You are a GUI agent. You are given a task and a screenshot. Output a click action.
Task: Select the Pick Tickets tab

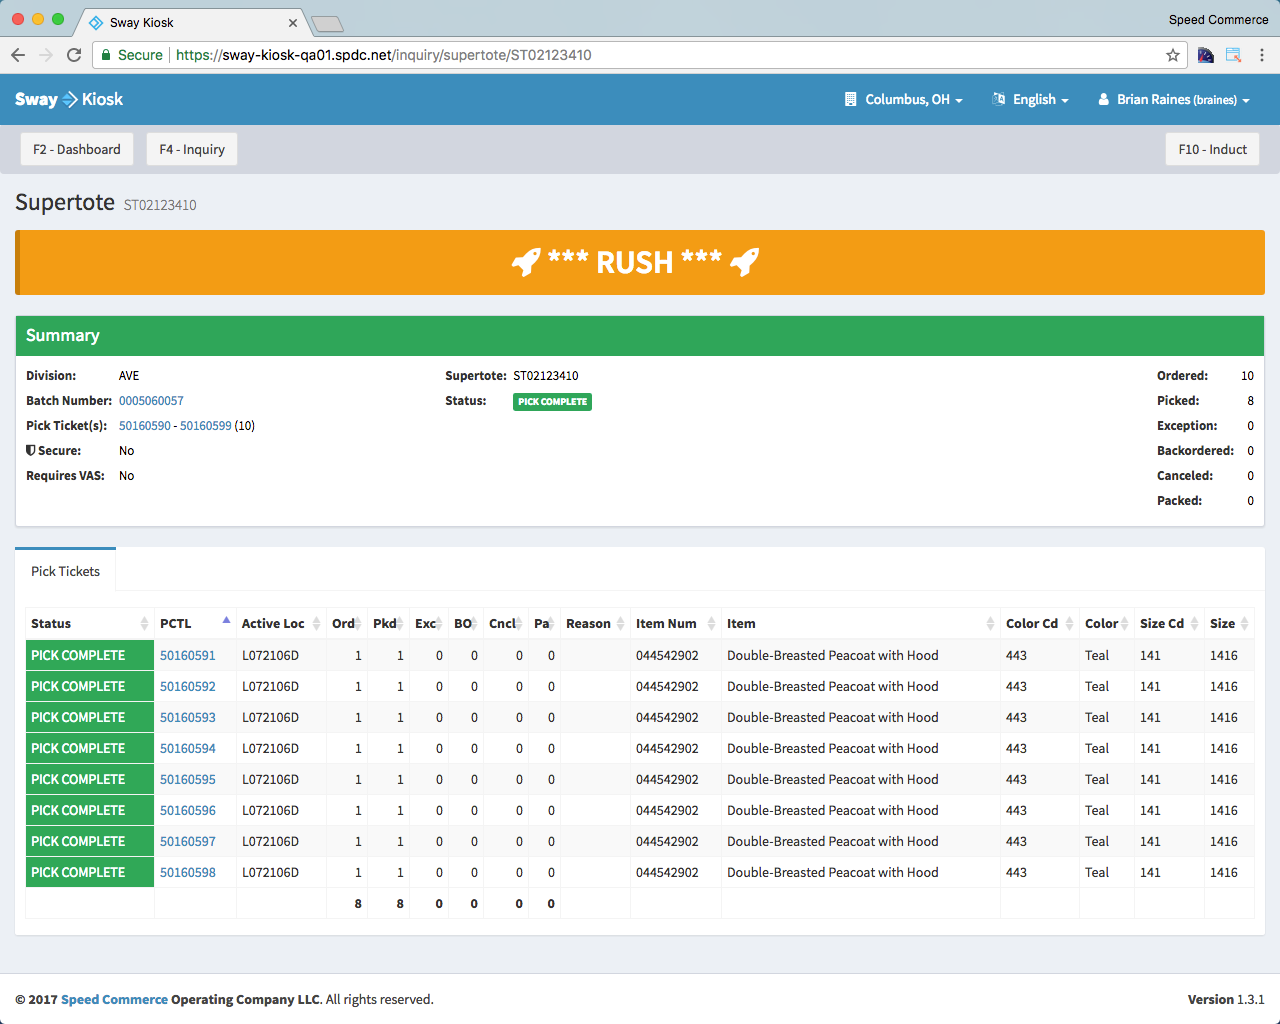pyautogui.click(x=65, y=571)
